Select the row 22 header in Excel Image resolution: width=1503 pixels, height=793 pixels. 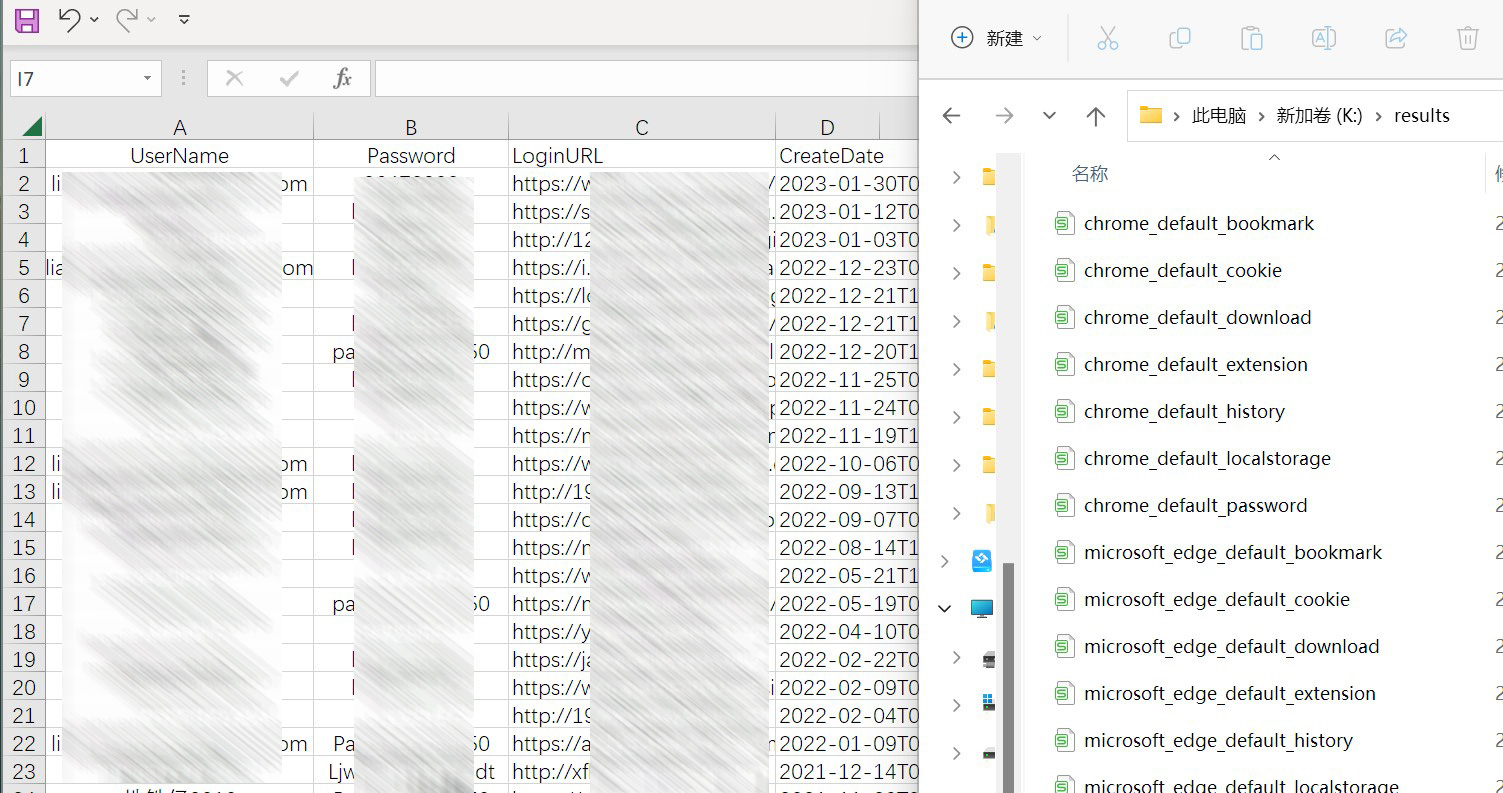click(x=24, y=743)
